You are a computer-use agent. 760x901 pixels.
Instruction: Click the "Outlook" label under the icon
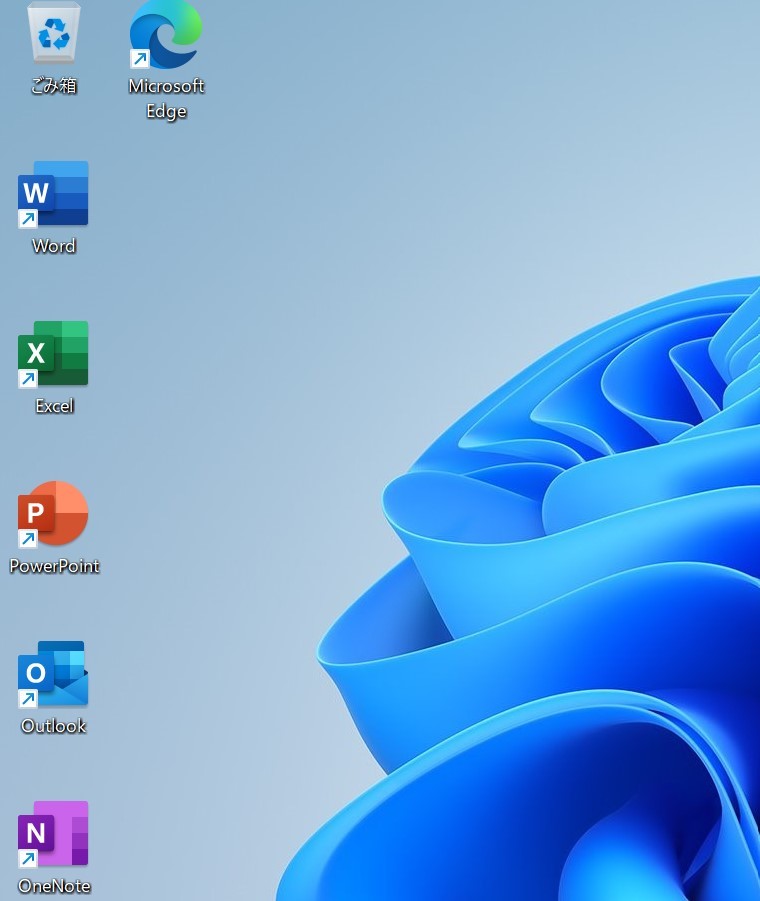[x=53, y=726]
